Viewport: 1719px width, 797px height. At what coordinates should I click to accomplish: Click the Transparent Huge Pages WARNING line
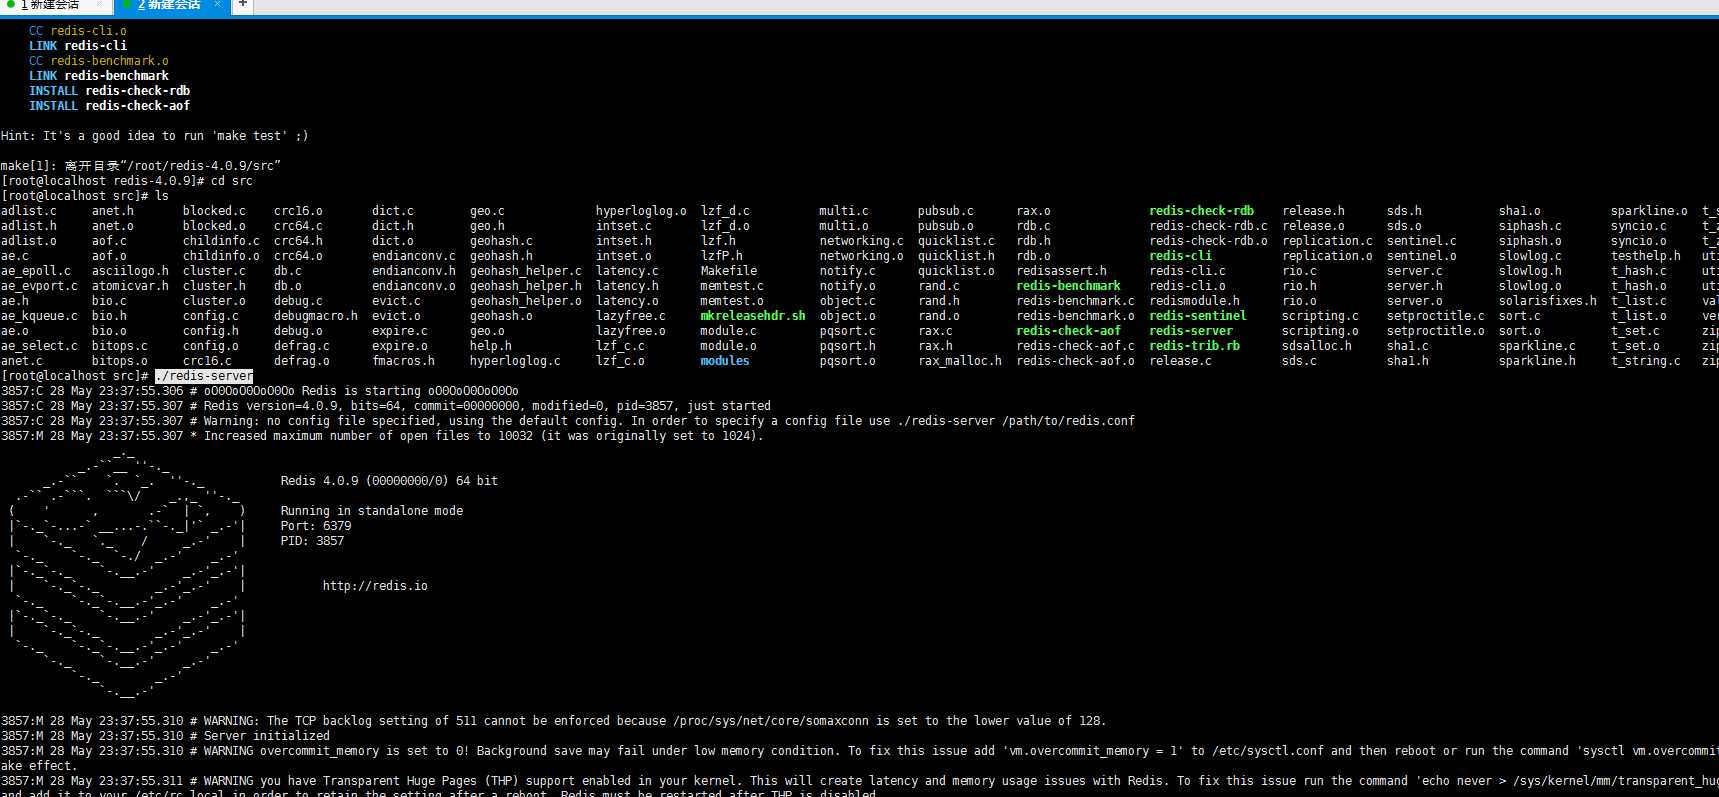pyautogui.click(x=859, y=781)
